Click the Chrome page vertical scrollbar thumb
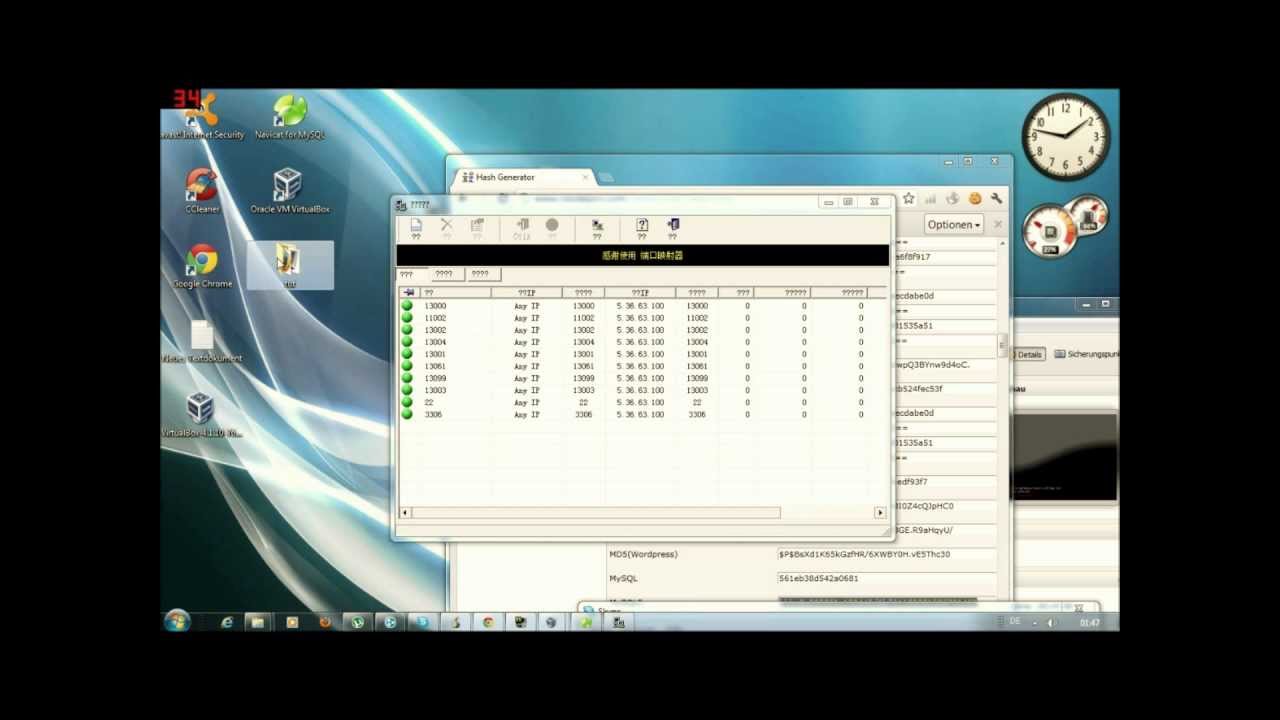Screen dimensions: 1280x720 point(1002,345)
